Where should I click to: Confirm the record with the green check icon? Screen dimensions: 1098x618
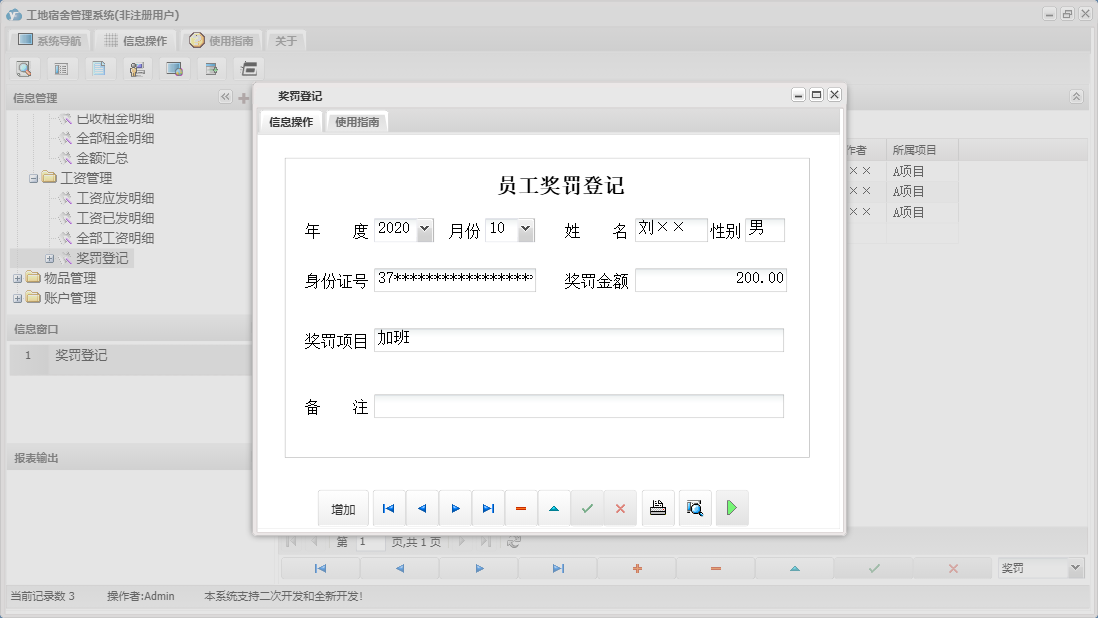point(587,508)
